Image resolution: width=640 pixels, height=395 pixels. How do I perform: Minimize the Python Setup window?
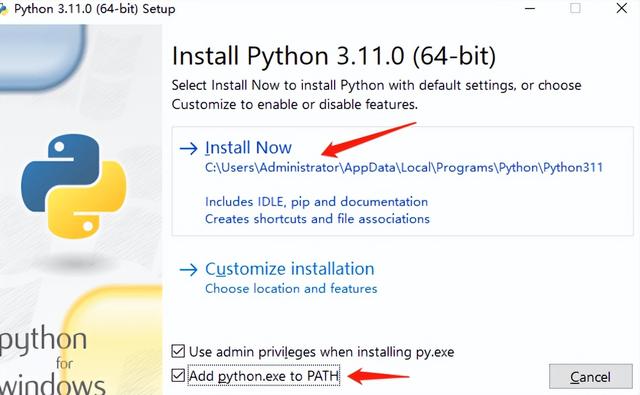pyautogui.click(x=530, y=9)
